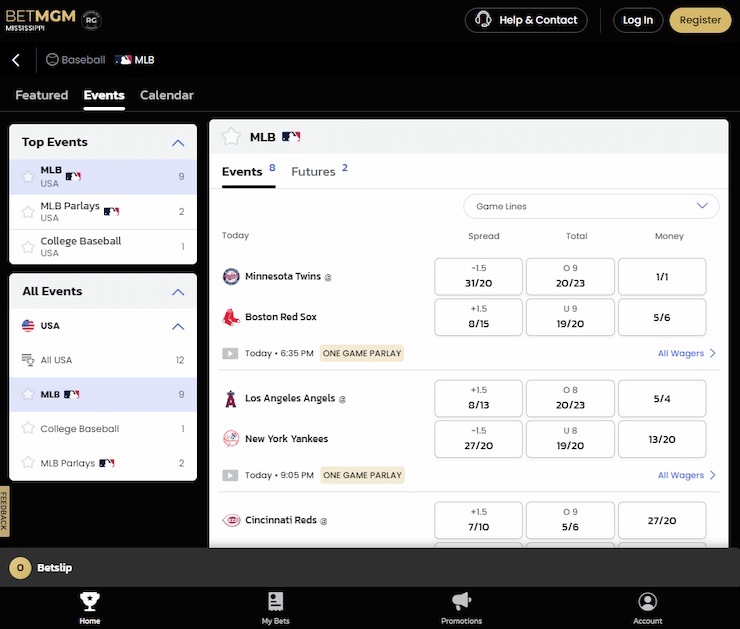Select Angels spread +1.5 at 8/13

click(478, 398)
